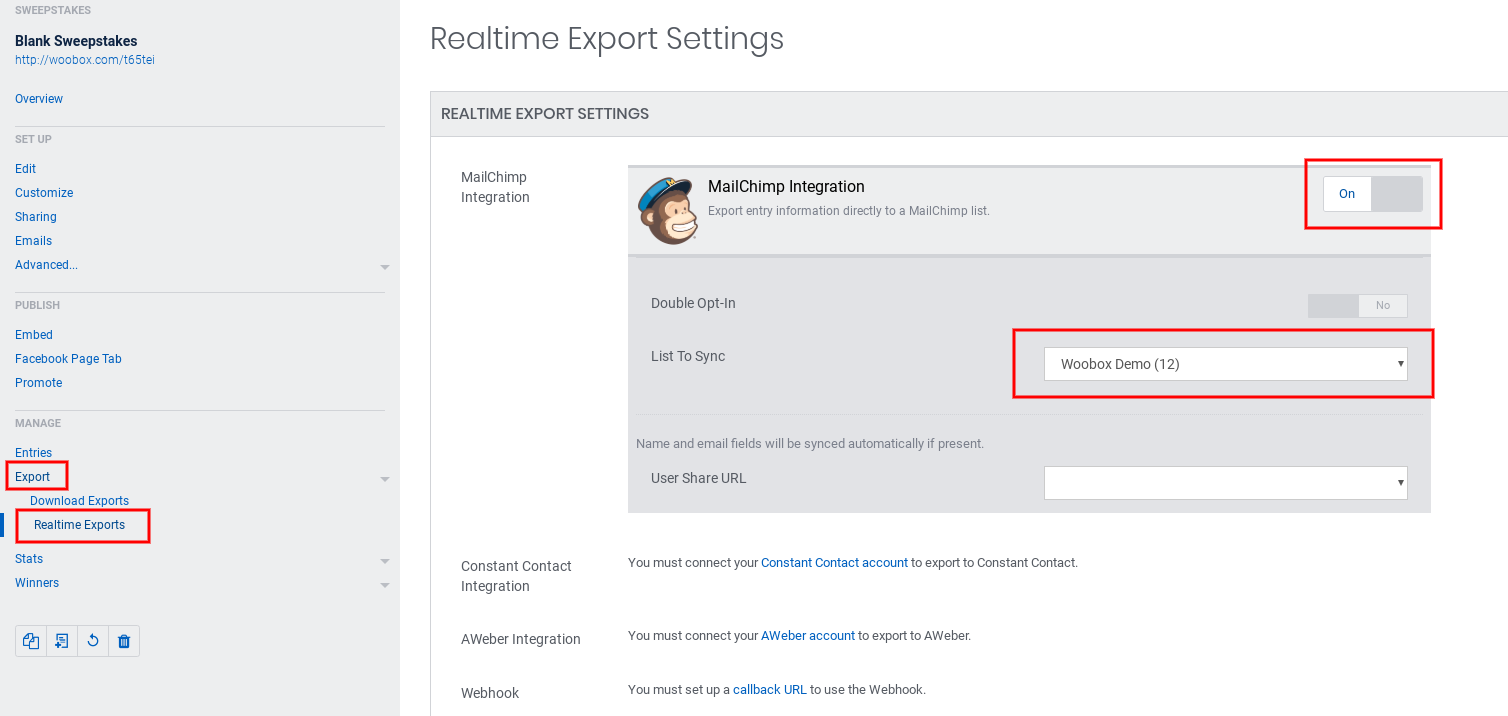The width and height of the screenshot is (1508, 716).
Task: Click the trash delete icon
Action: (124, 641)
